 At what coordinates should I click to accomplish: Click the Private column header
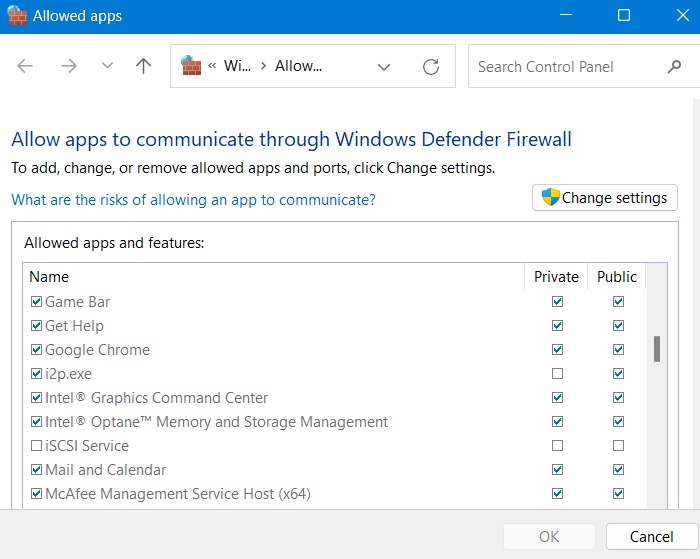(556, 276)
